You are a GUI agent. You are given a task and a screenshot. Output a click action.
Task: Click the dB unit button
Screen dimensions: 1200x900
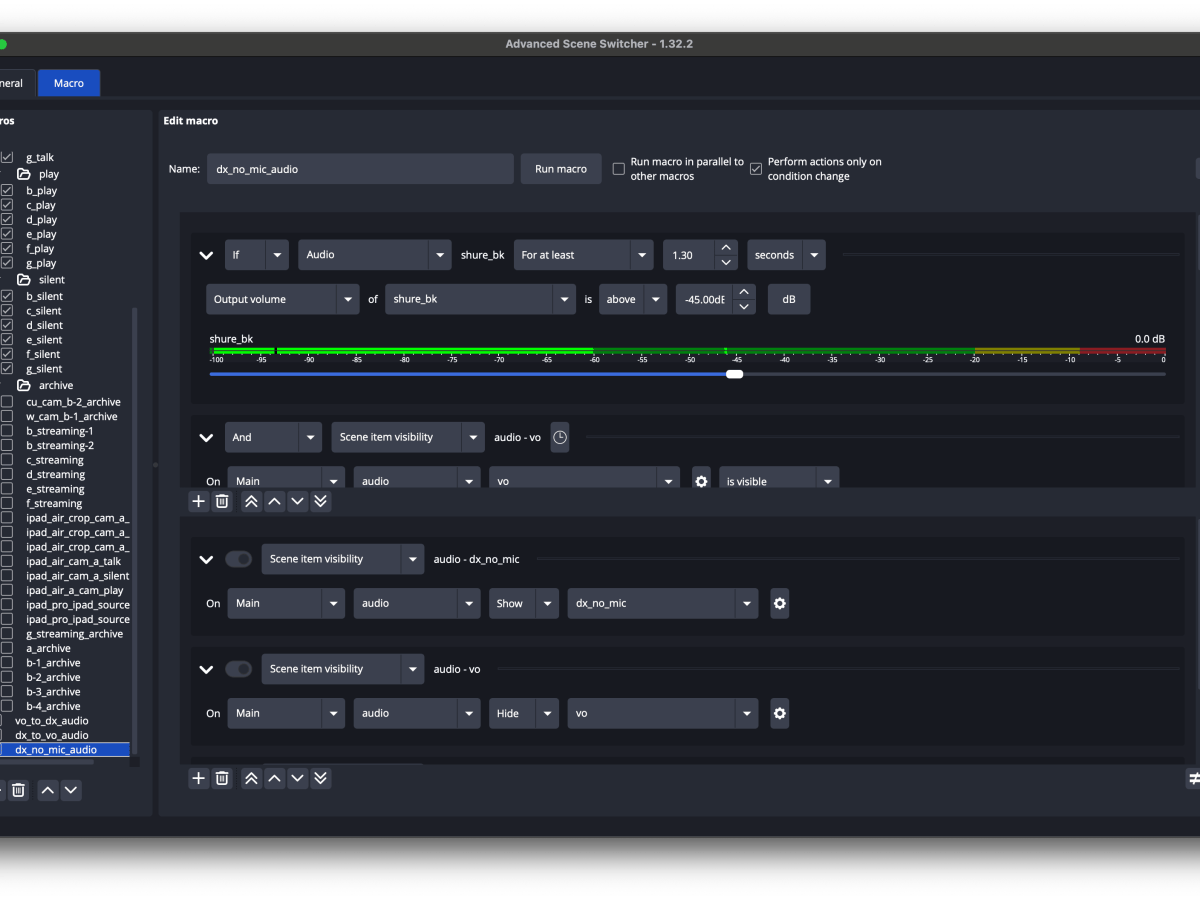pyautogui.click(x=789, y=299)
